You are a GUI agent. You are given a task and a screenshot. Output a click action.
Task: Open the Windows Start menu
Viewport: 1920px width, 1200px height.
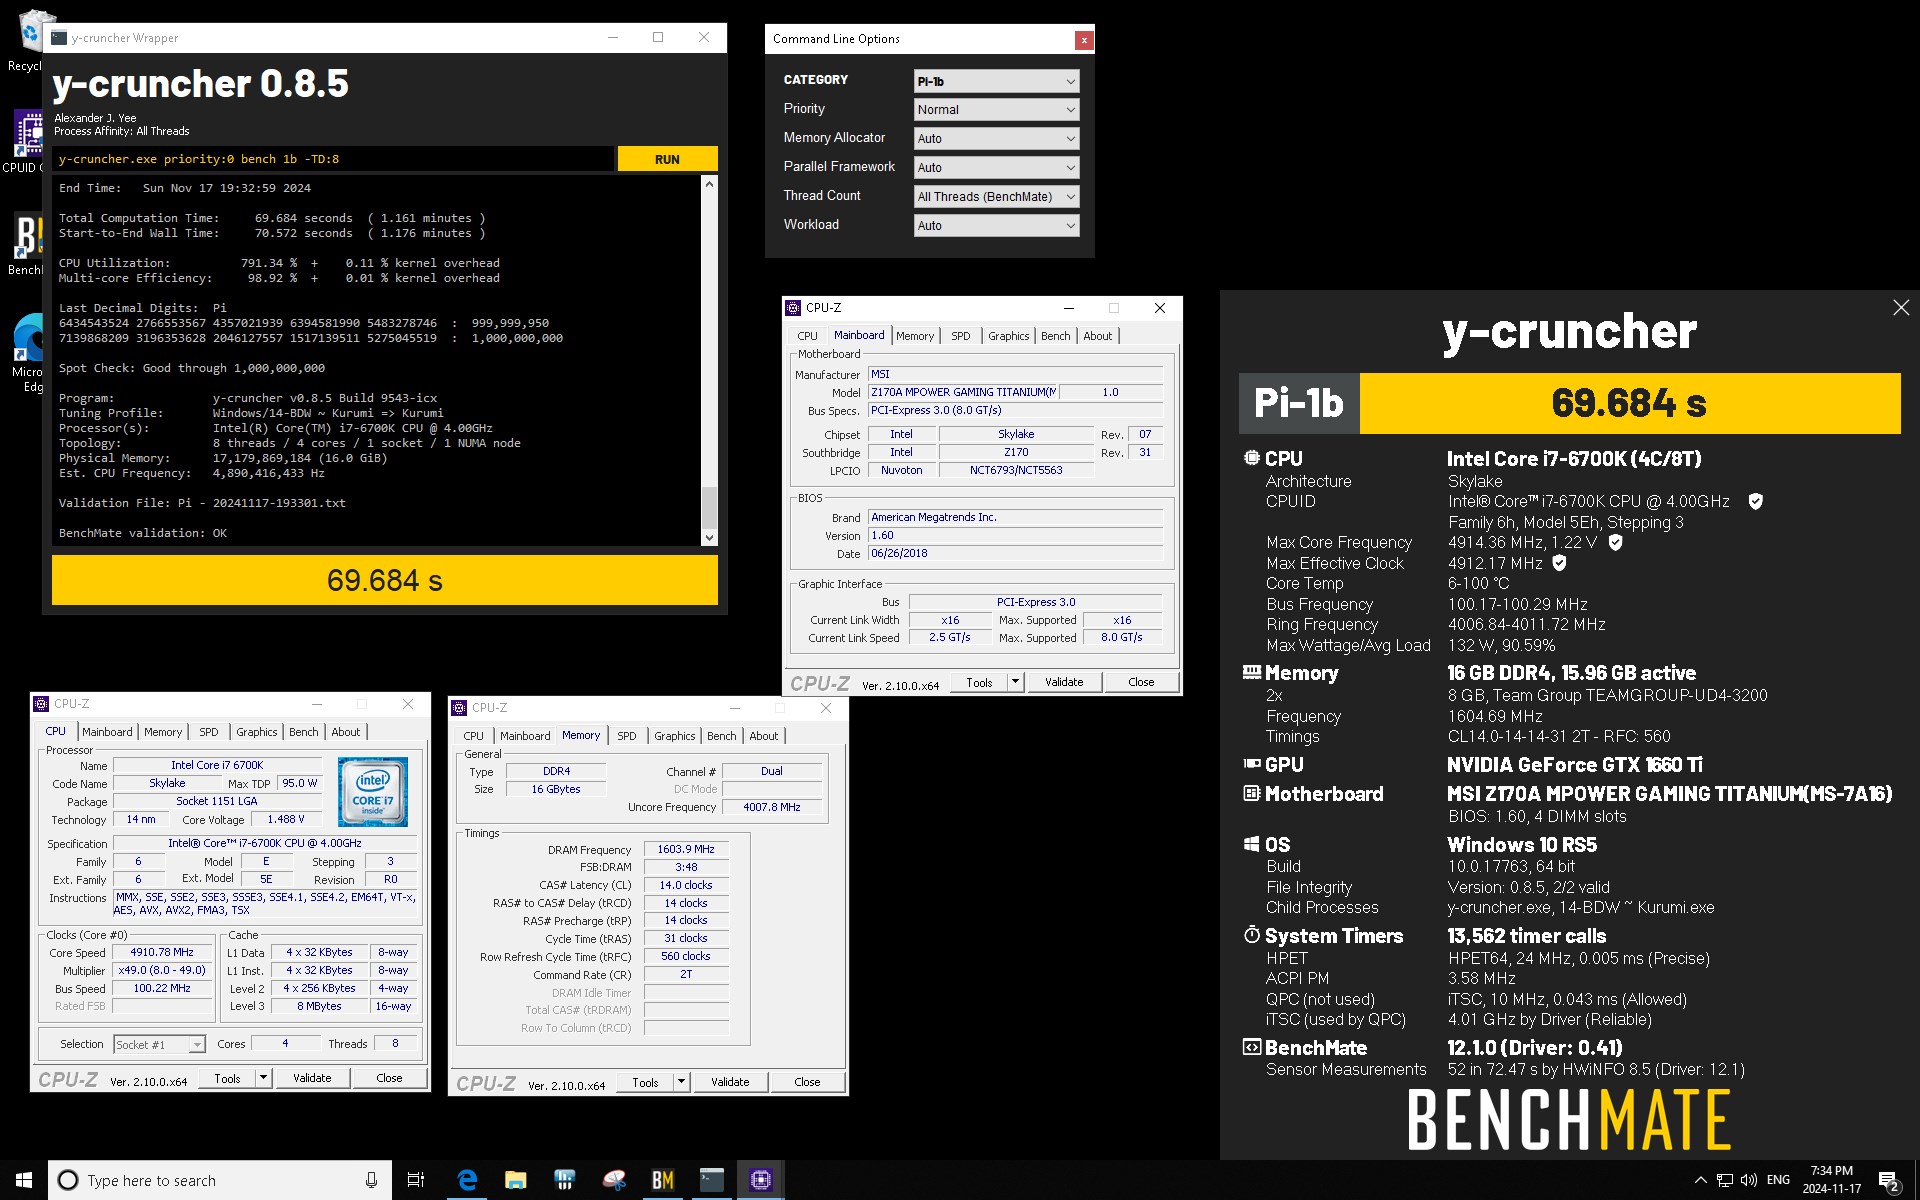[24, 1180]
